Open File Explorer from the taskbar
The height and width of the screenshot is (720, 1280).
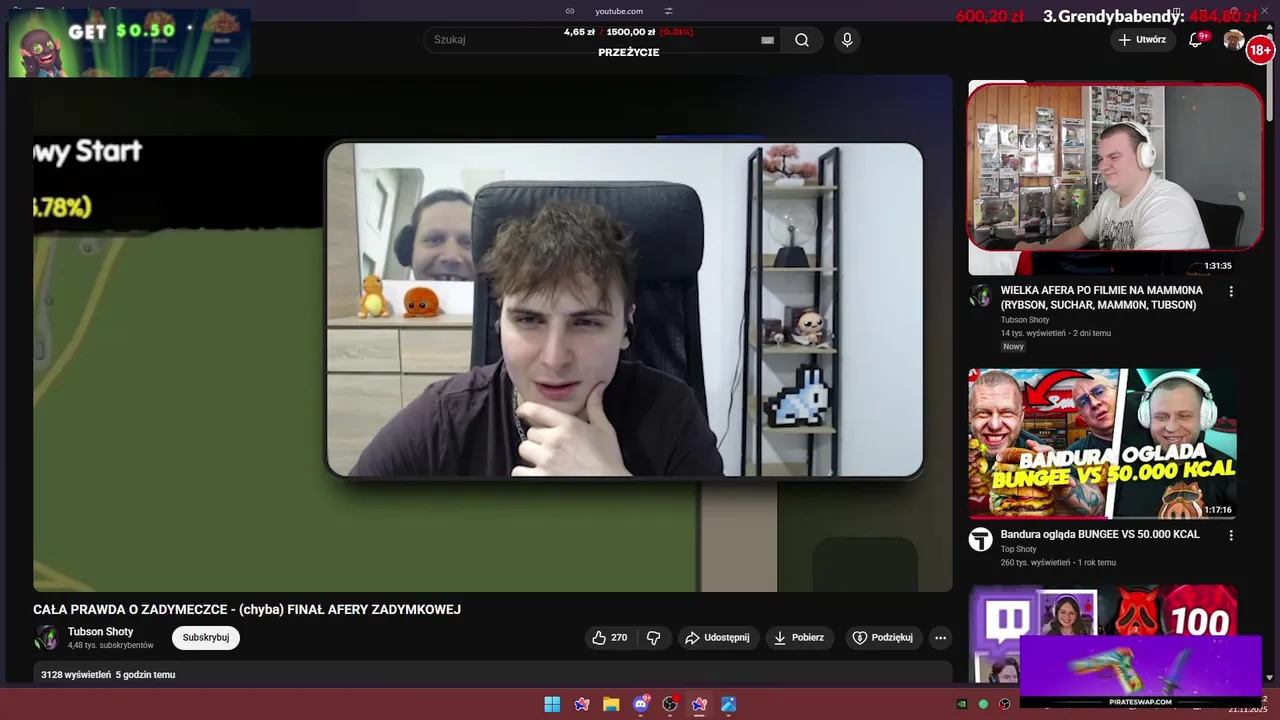click(x=611, y=704)
